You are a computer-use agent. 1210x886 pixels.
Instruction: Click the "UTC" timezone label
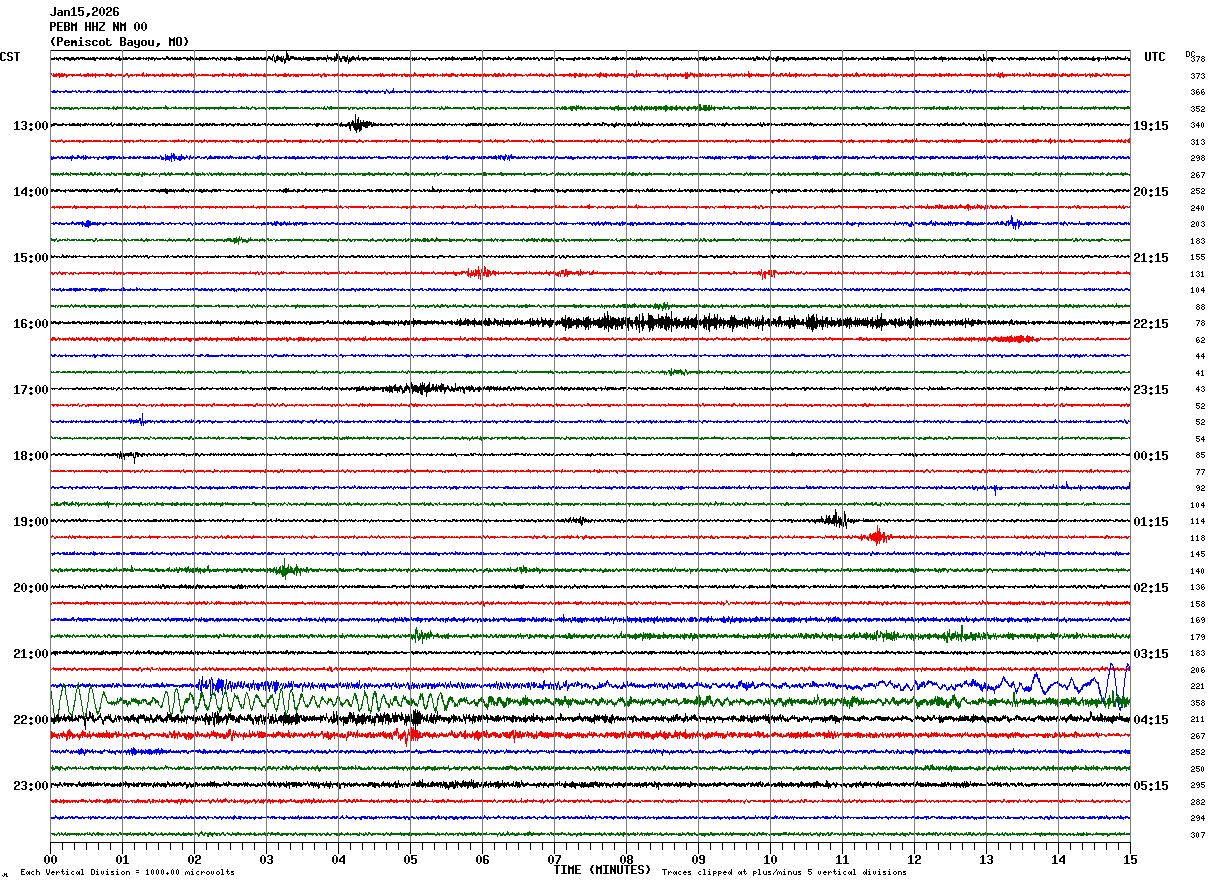[x=1155, y=57]
